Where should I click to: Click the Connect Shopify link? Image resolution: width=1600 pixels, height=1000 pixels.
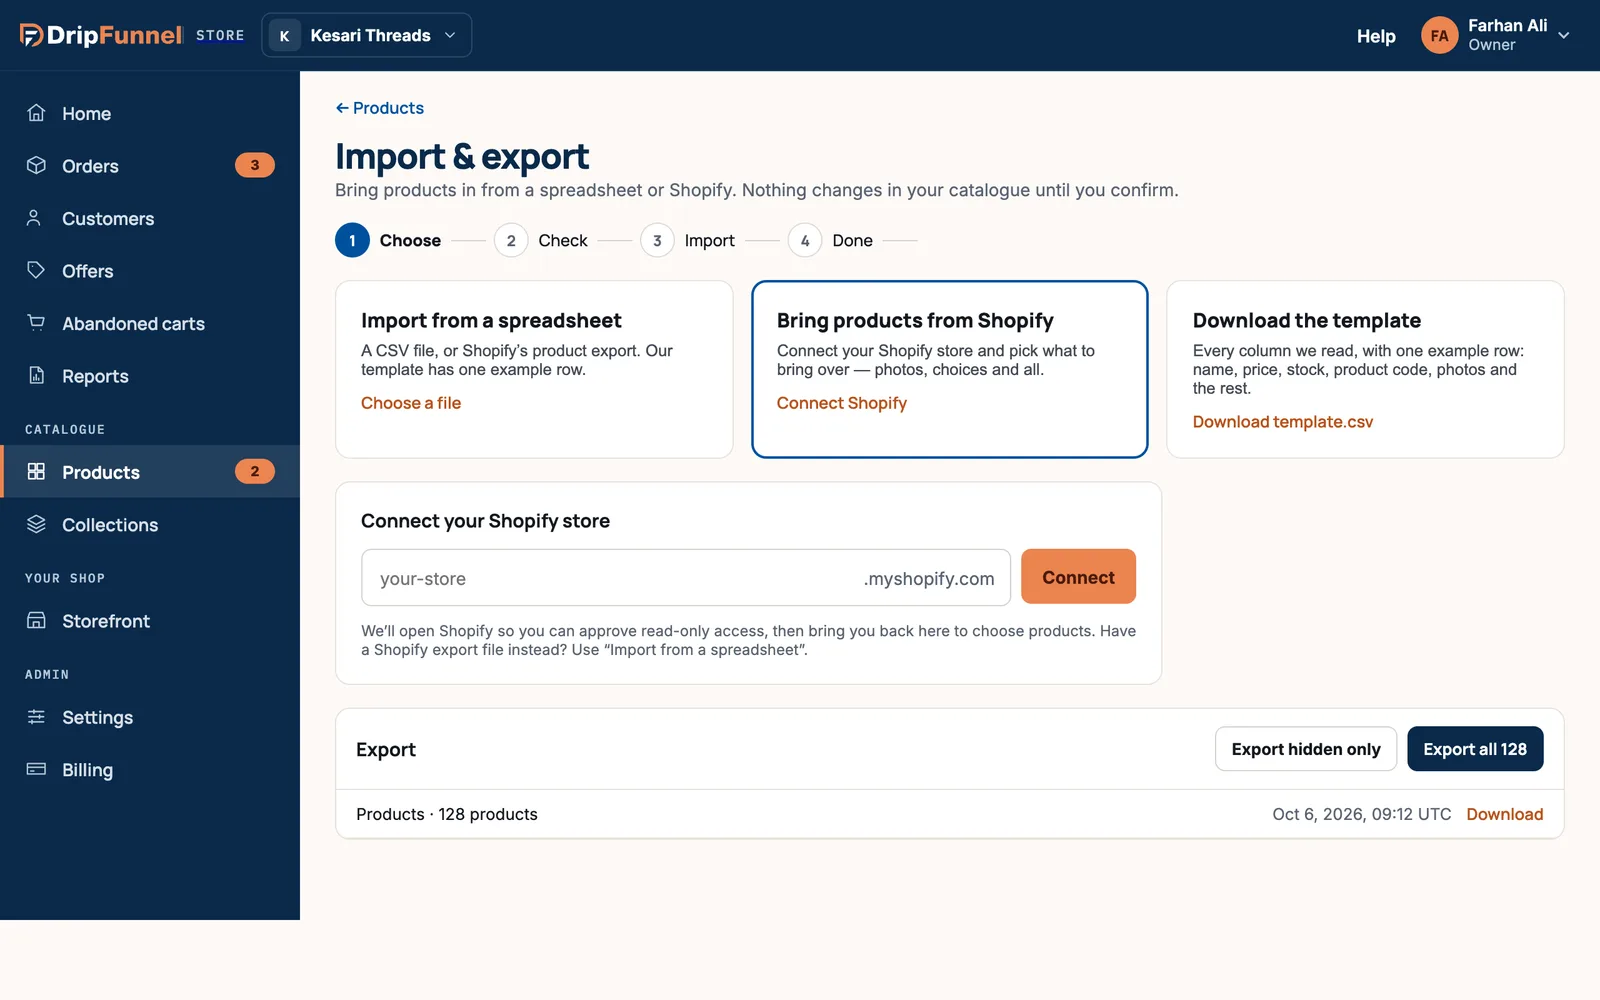[842, 403]
